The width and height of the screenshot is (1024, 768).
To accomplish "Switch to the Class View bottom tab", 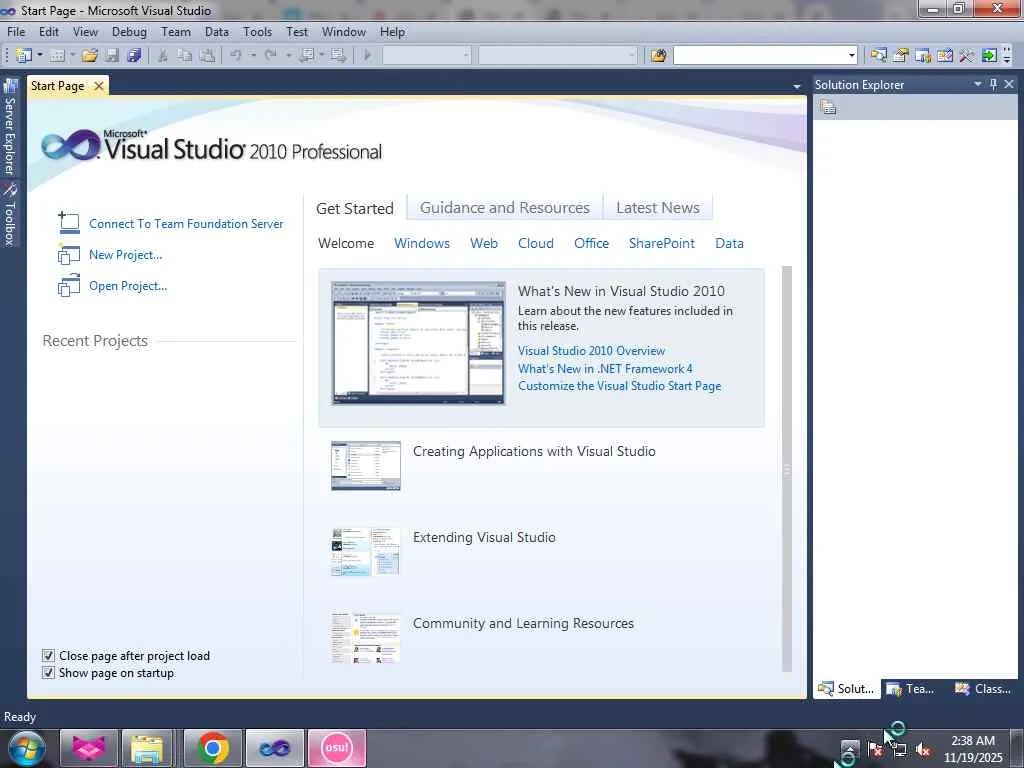I will coord(983,688).
